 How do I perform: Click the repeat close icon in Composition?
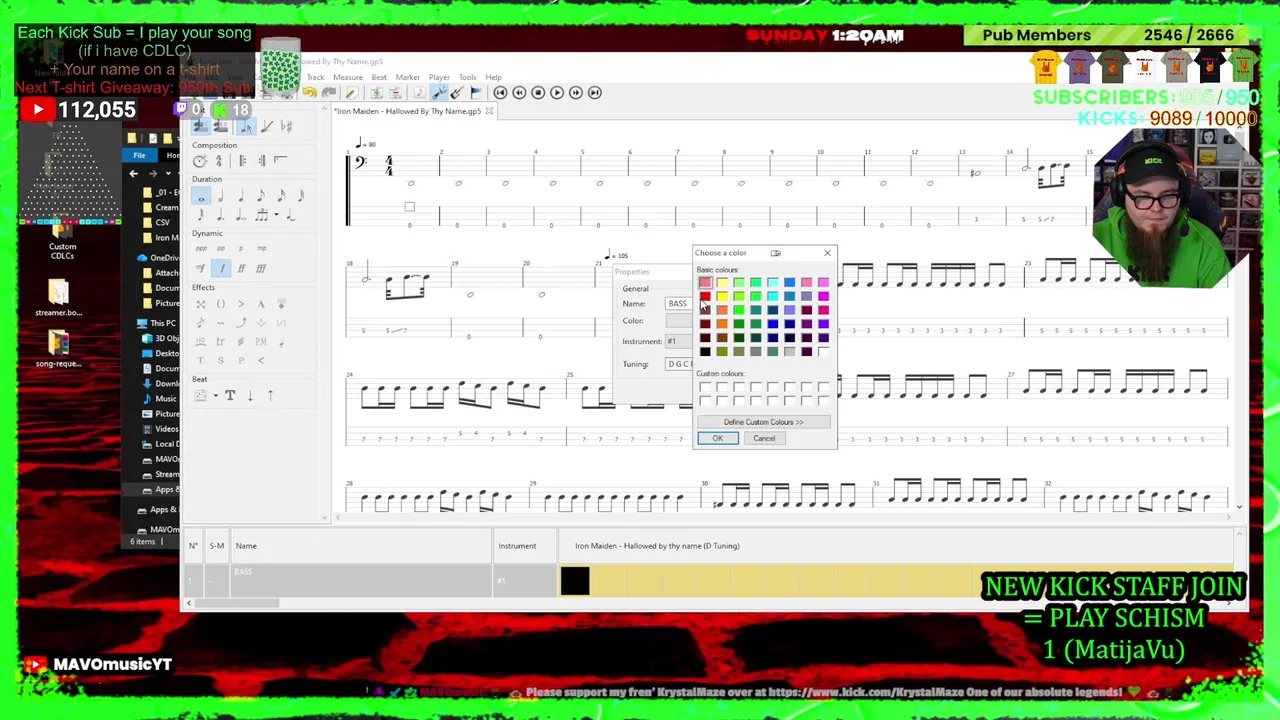[262, 160]
